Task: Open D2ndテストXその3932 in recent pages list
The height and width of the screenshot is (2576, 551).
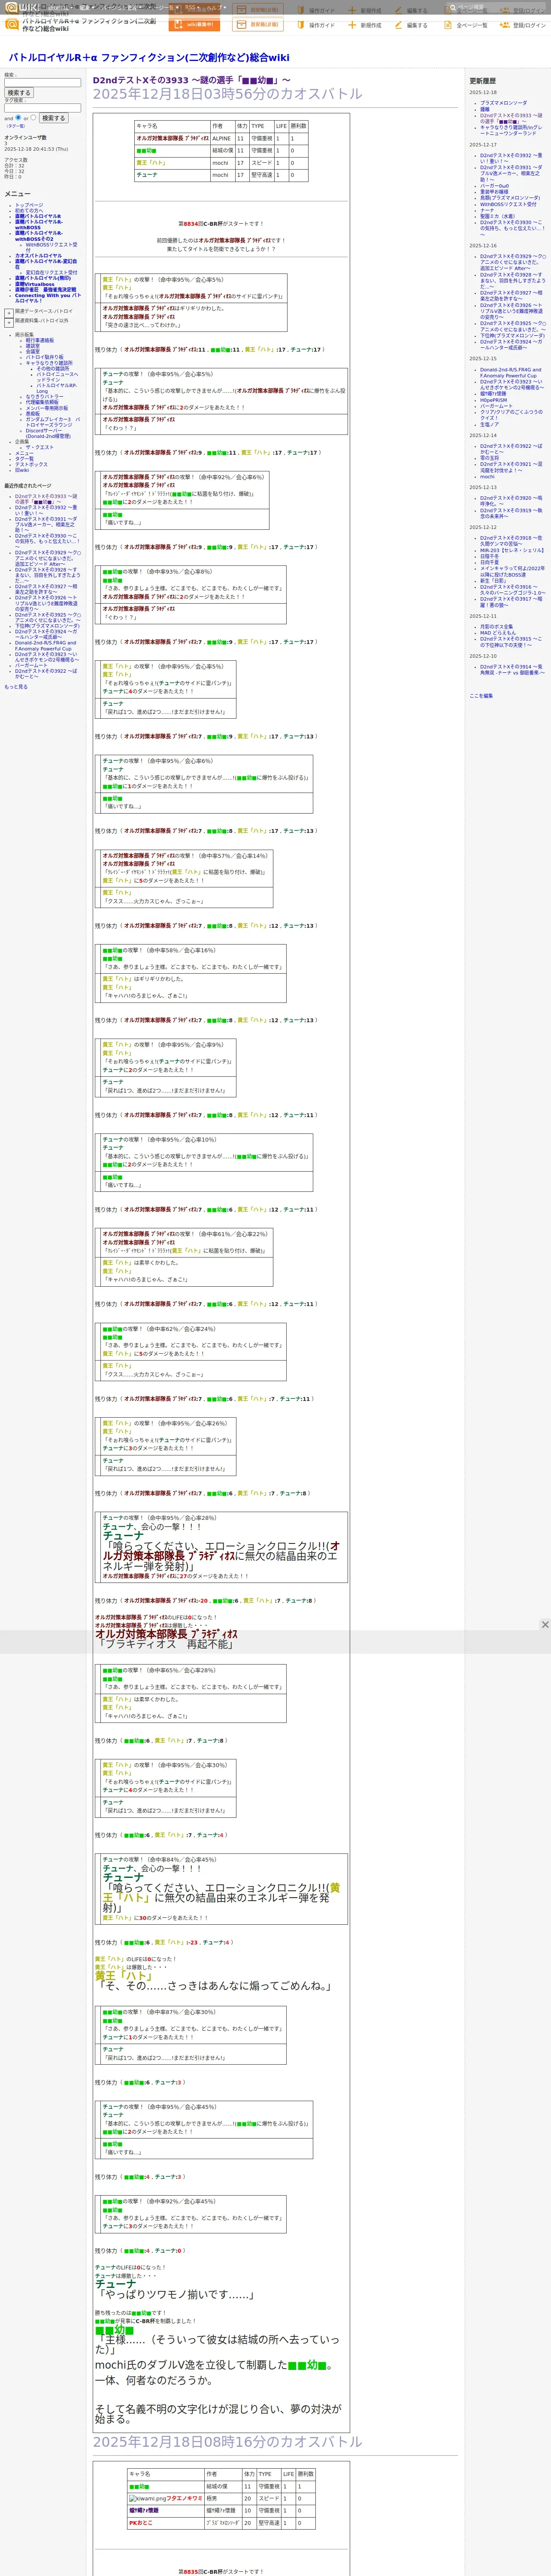Action: click(45, 510)
